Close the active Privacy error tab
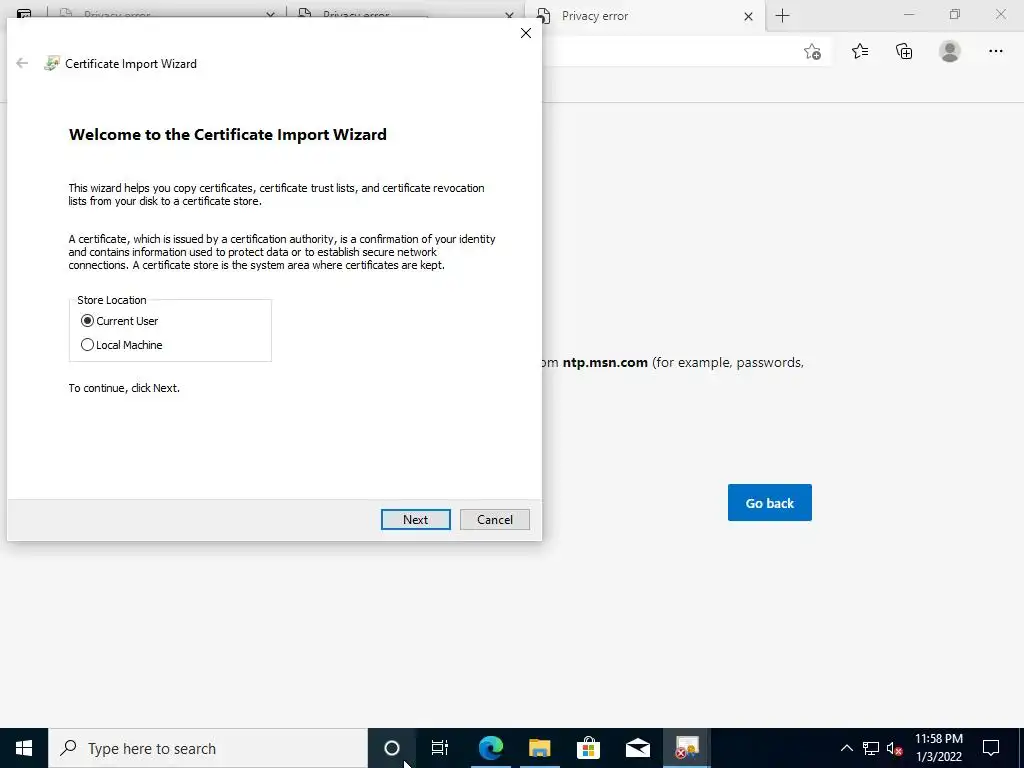 pos(748,16)
